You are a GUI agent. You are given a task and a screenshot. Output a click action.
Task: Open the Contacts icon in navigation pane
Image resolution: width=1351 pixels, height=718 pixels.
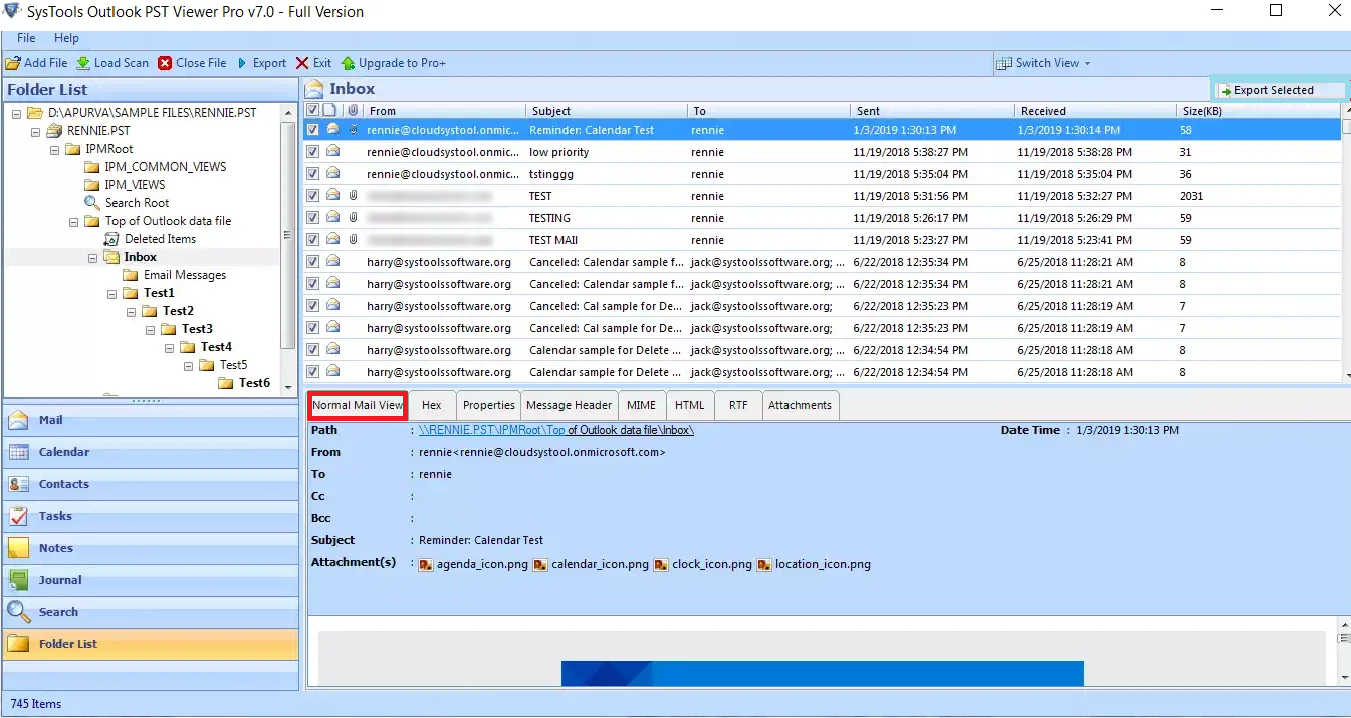19,485
